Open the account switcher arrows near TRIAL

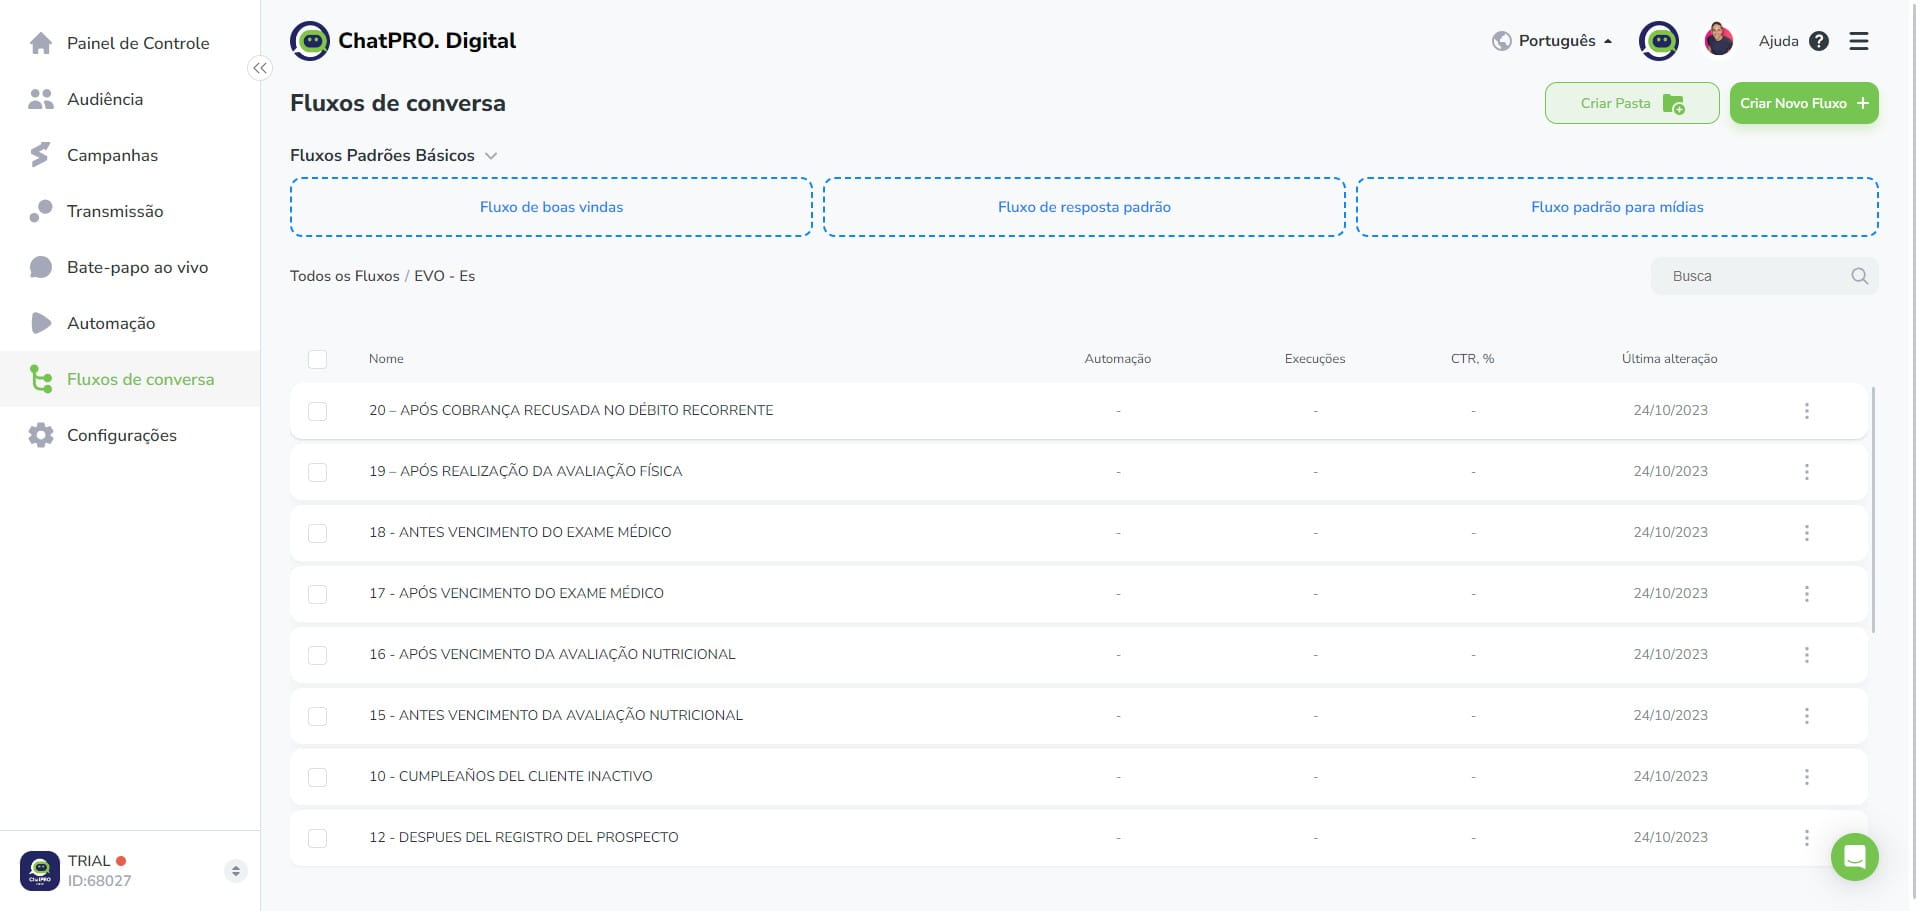pyautogui.click(x=236, y=871)
